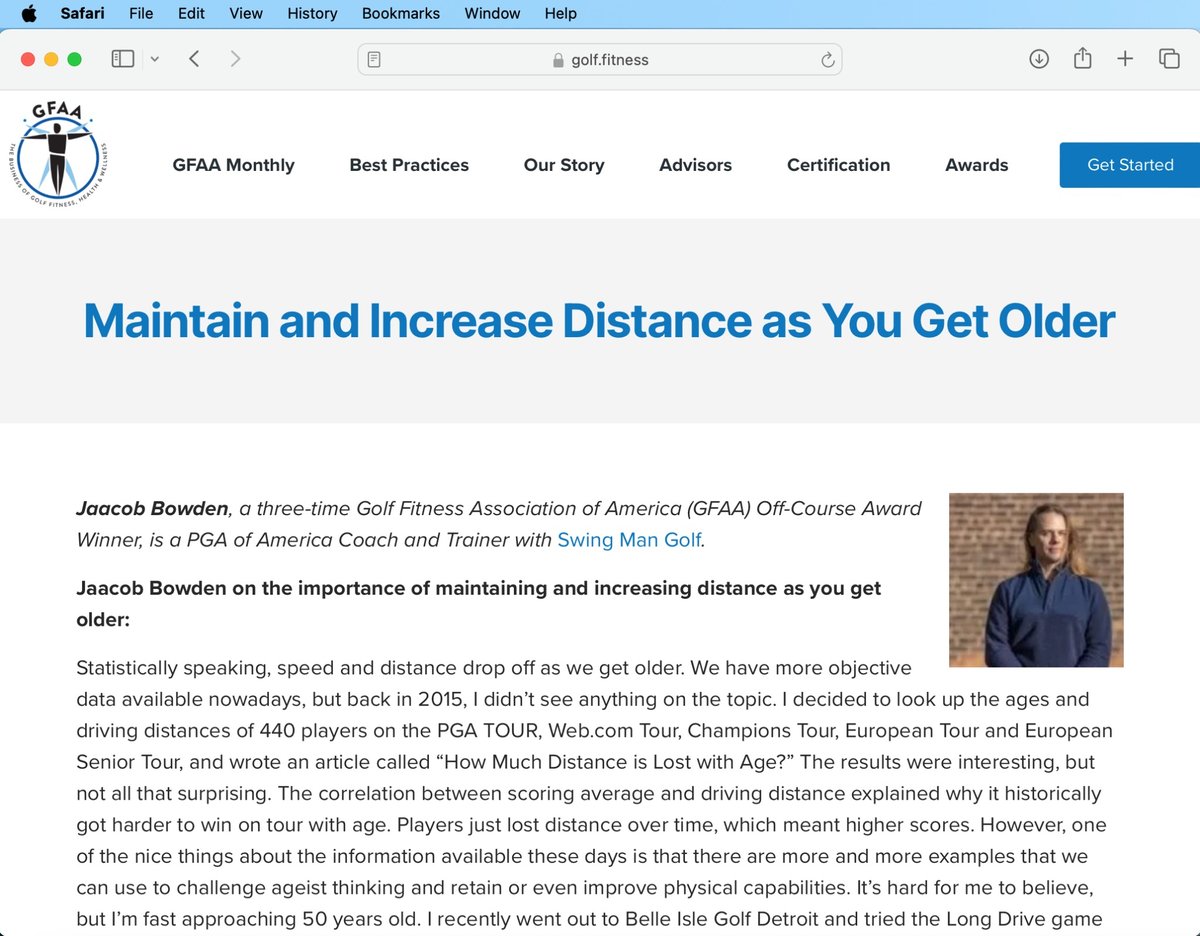
Task: Open the sidebar options chevron
Action: (x=155, y=58)
